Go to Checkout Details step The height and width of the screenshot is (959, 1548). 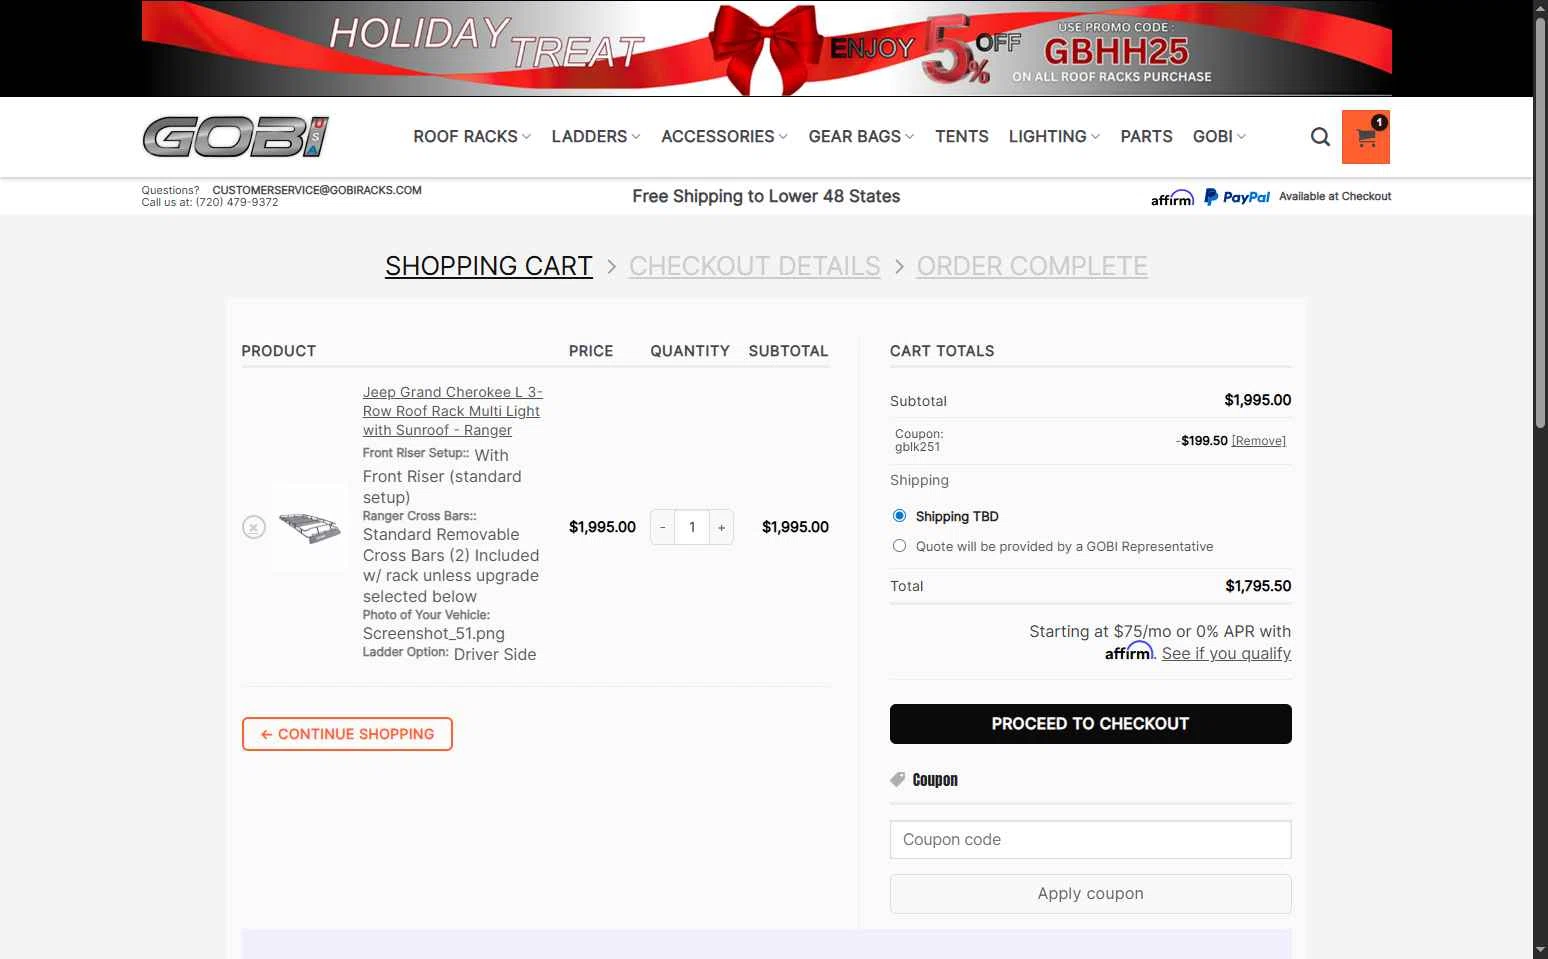pos(755,266)
